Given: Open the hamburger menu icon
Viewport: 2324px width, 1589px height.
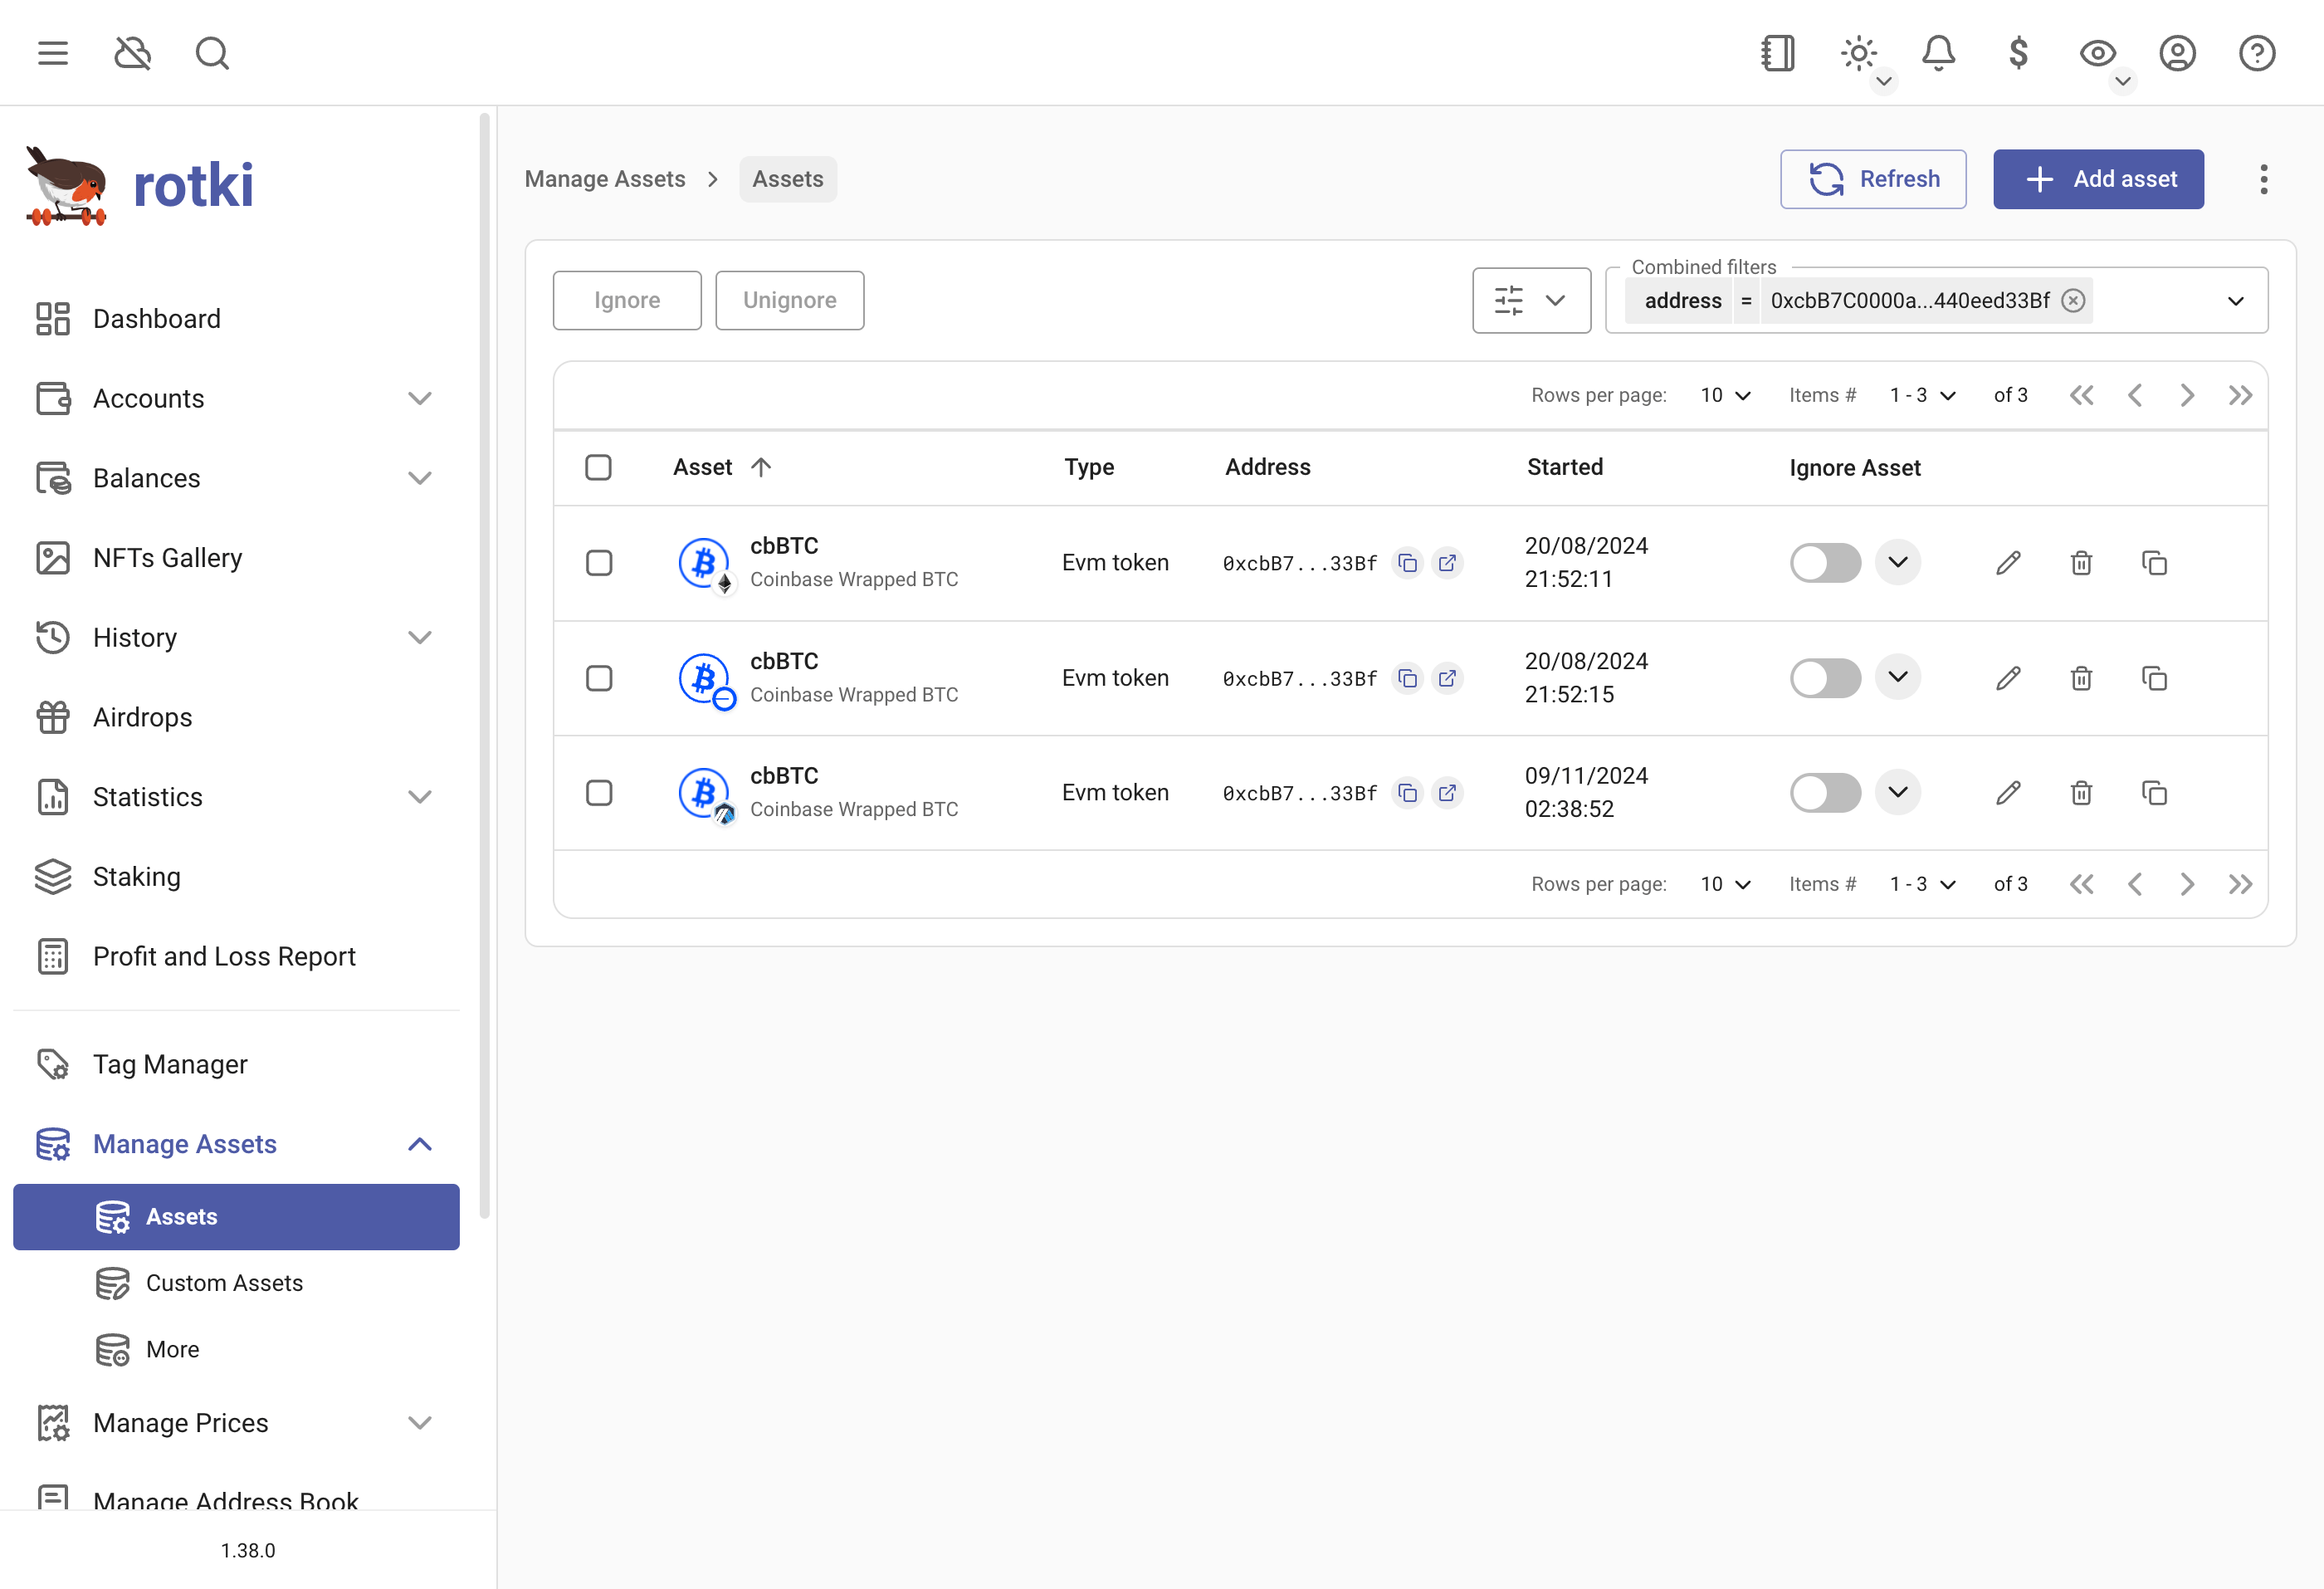Looking at the screenshot, I should pos(53,53).
